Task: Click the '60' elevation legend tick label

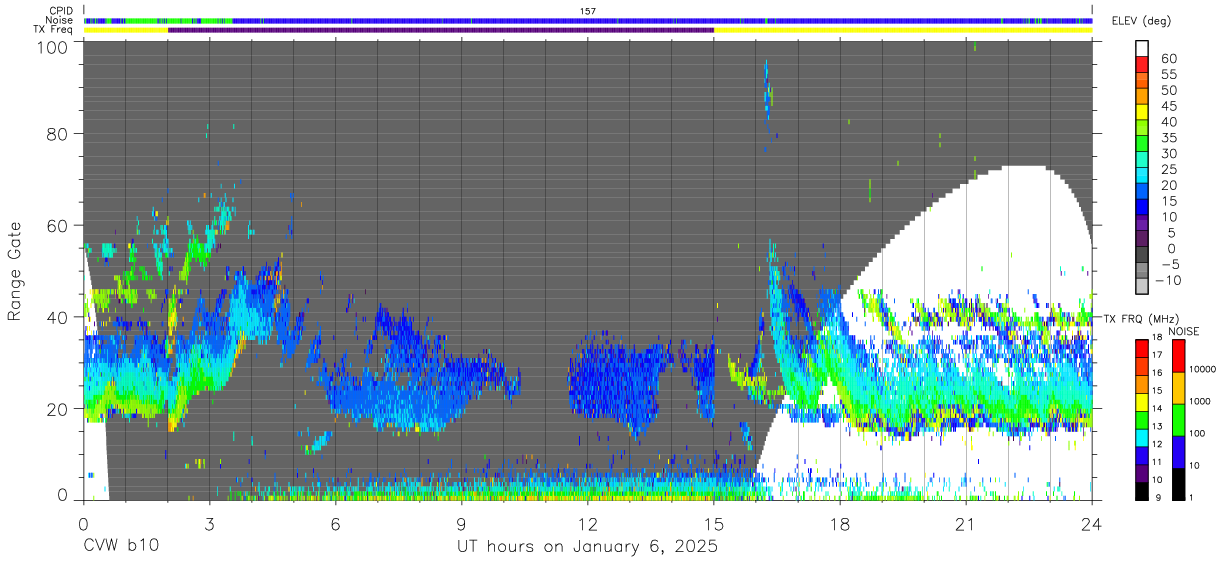Action: tap(1167, 59)
